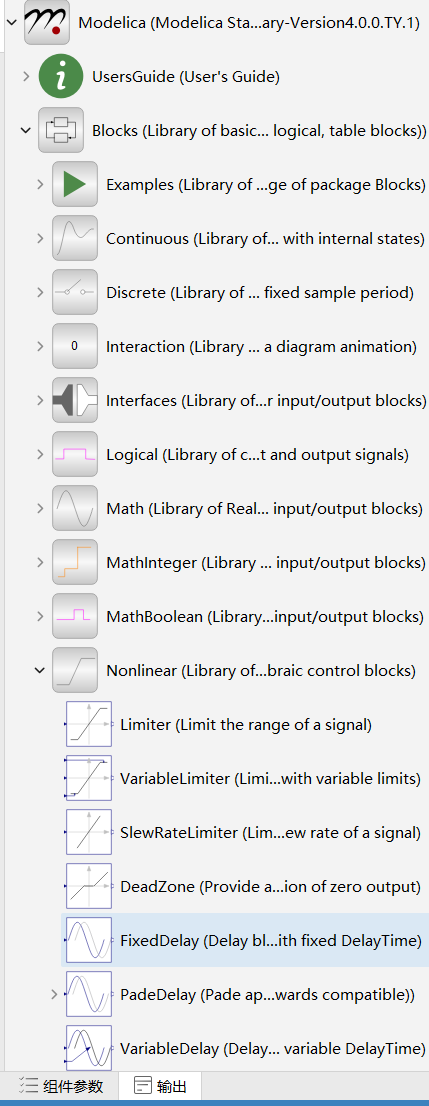Image resolution: width=429 pixels, height=1106 pixels.
Task: Click the SlewRateLimiter block icon
Action: (x=89, y=832)
